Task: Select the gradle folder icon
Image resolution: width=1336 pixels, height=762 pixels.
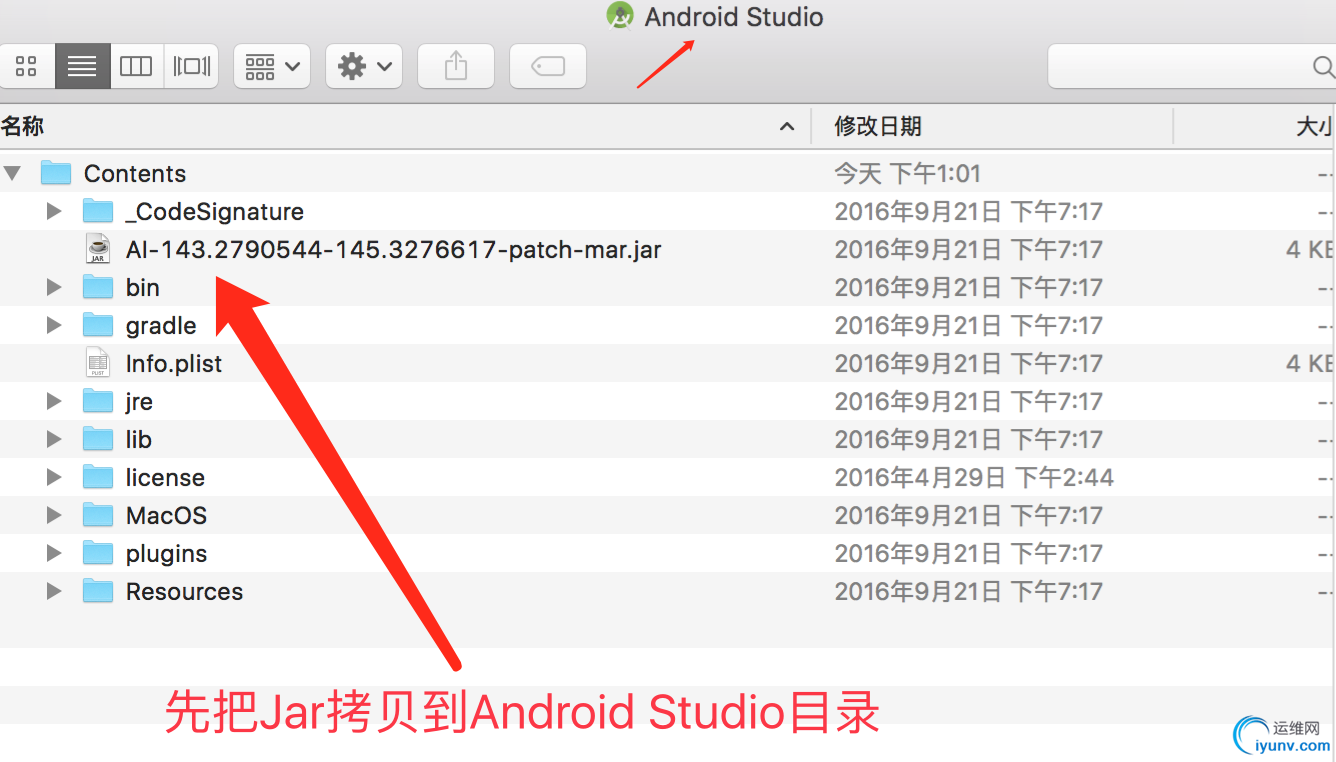Action: pyautogui.click(x=98, y=325)
